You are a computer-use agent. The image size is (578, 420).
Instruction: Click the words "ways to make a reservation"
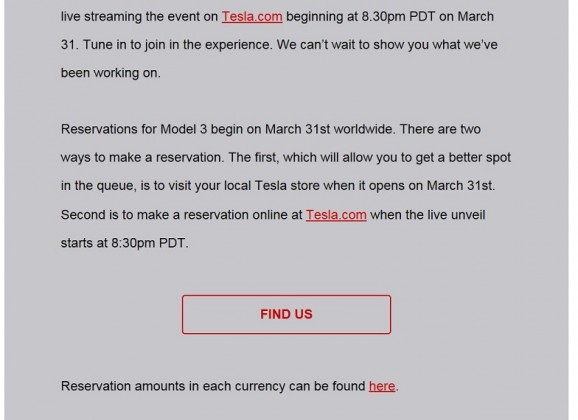click(x=141, y=158)
